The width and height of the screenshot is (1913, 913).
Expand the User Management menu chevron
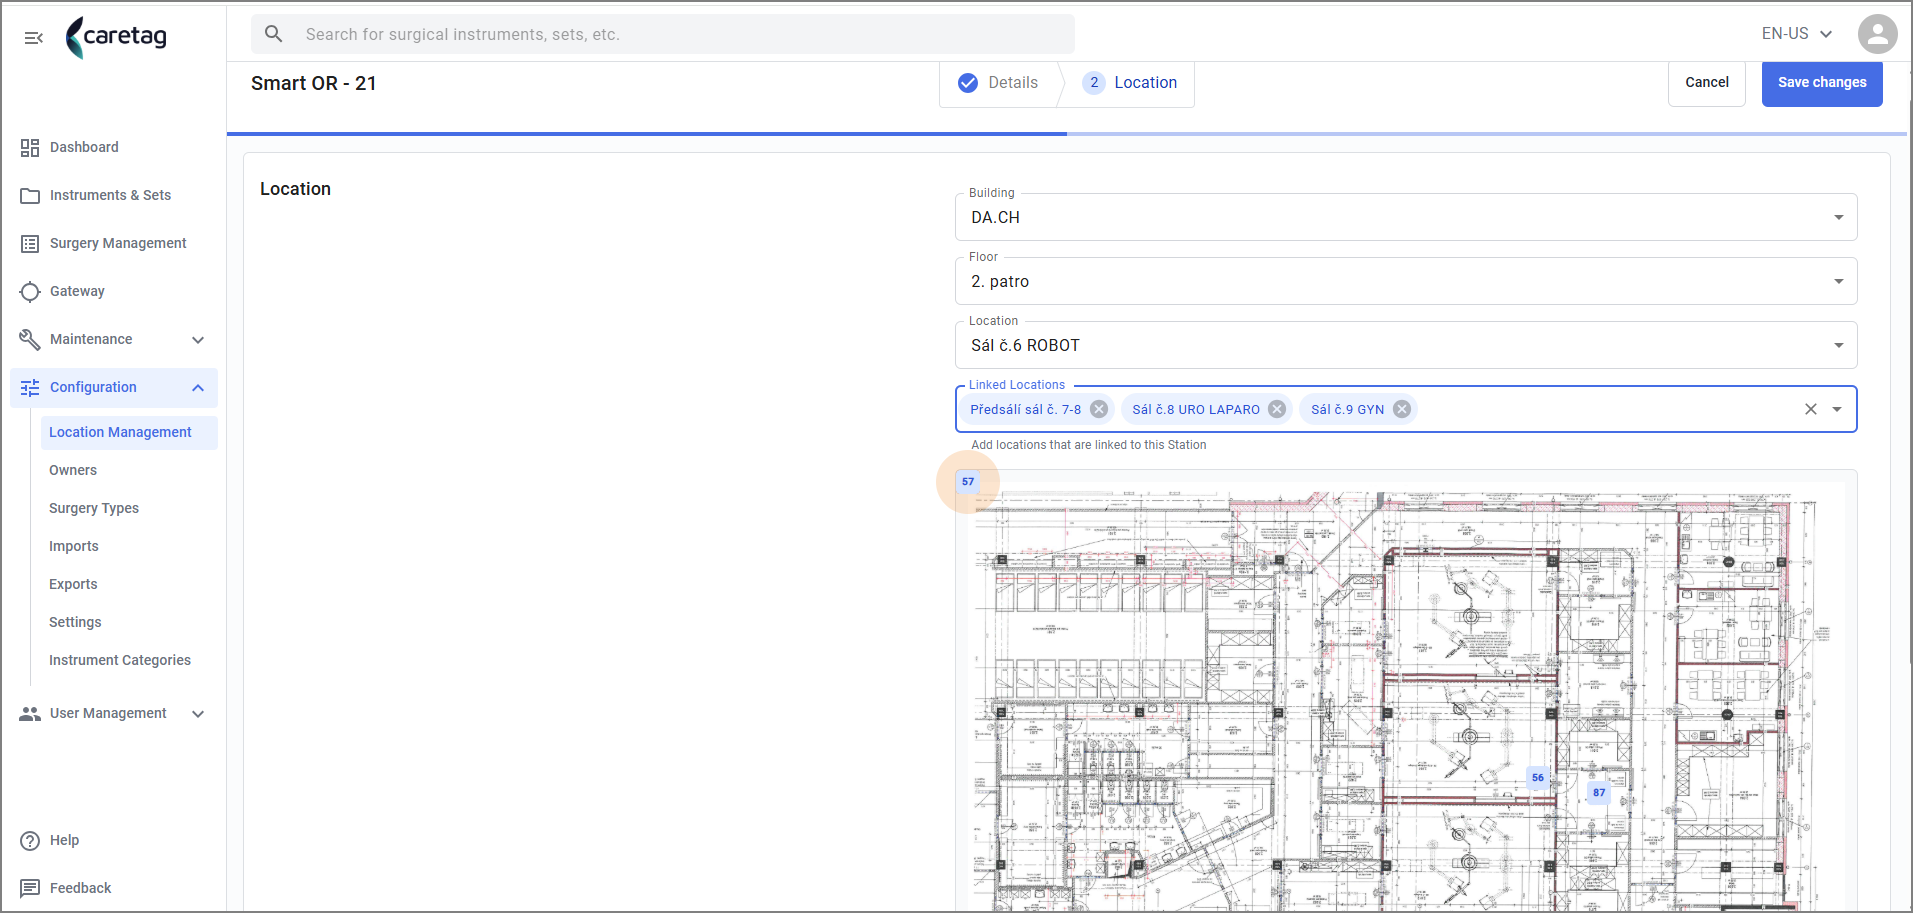click(x=198, y=714)
